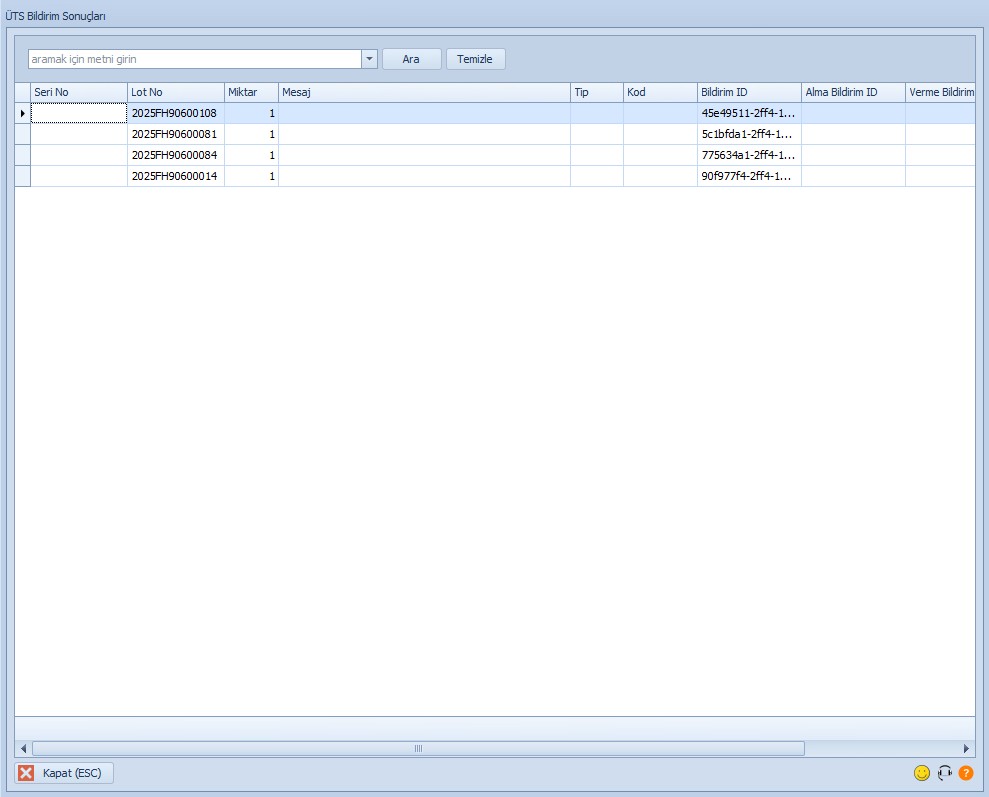This screenshot has width=989, height=797.
Task: Select the row with lot 2025FH90600081
Action: point(174,134)
